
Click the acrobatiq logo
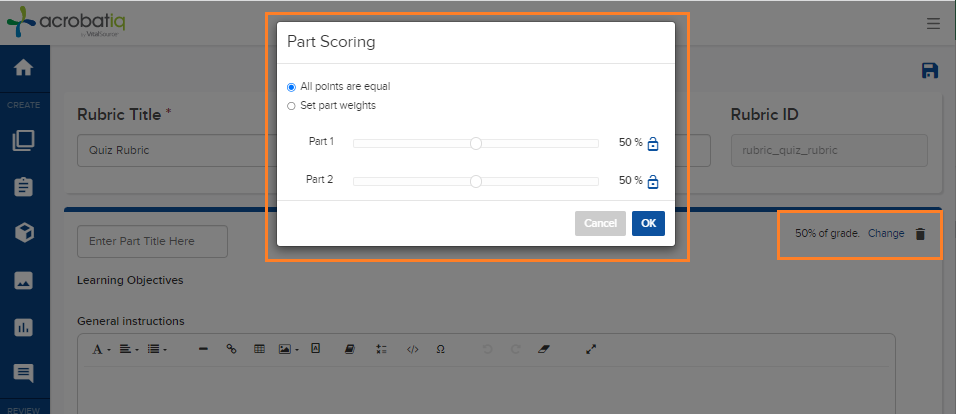(66, 23)
